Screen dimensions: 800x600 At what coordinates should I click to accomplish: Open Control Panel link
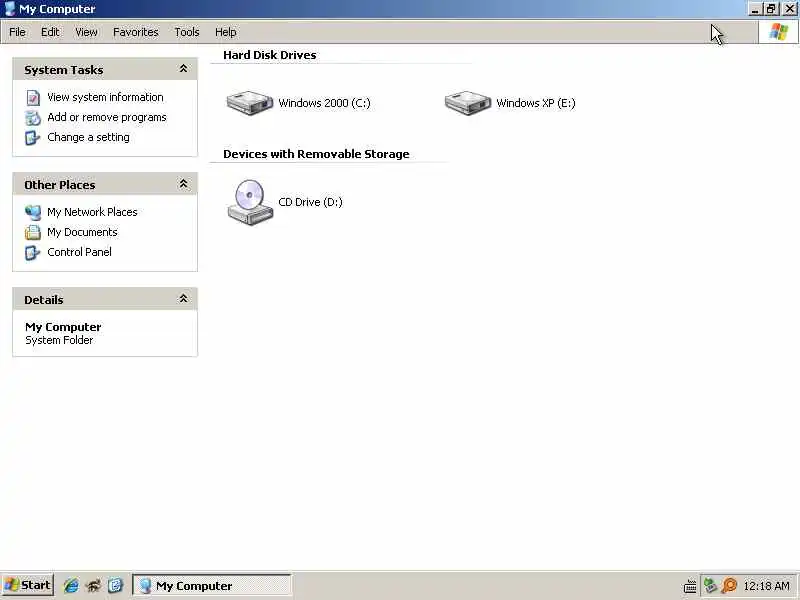(79, 252)
